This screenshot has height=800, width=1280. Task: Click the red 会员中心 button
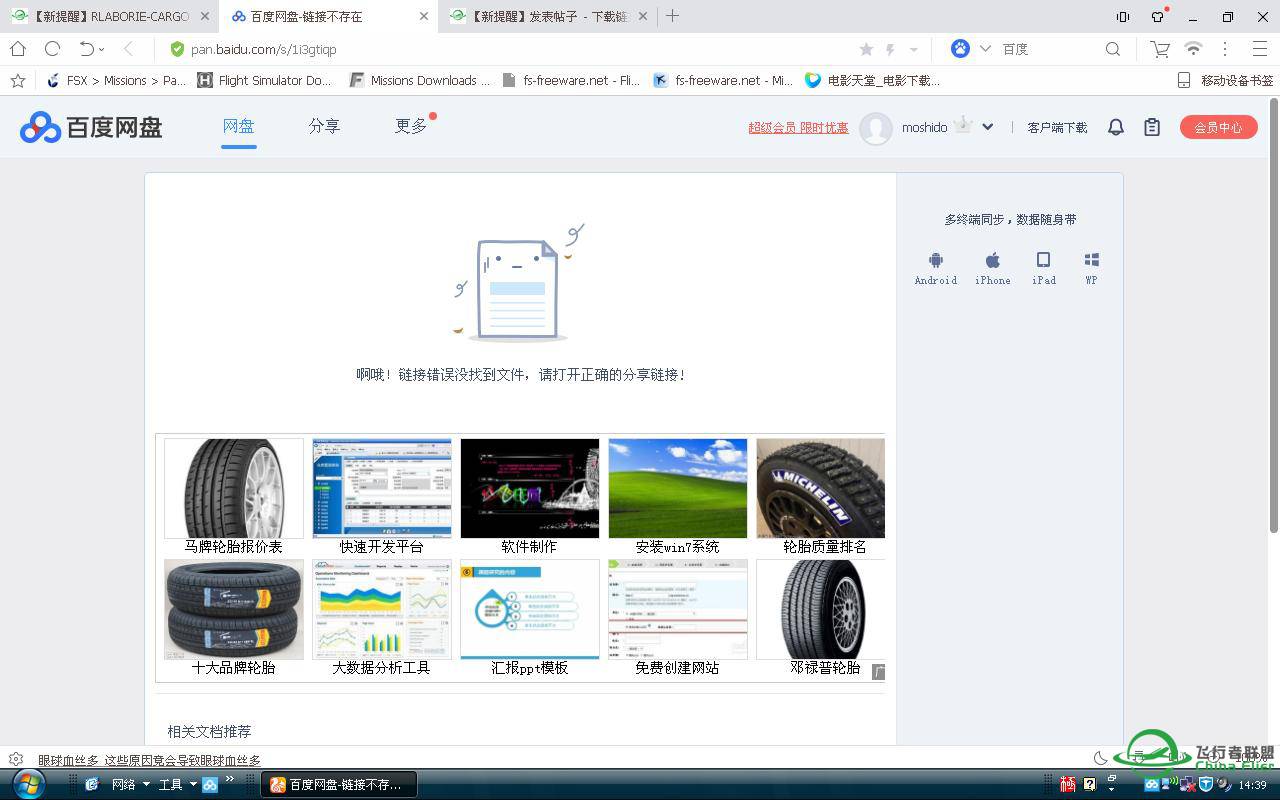pyautogui.click(x=1218, y=127)
